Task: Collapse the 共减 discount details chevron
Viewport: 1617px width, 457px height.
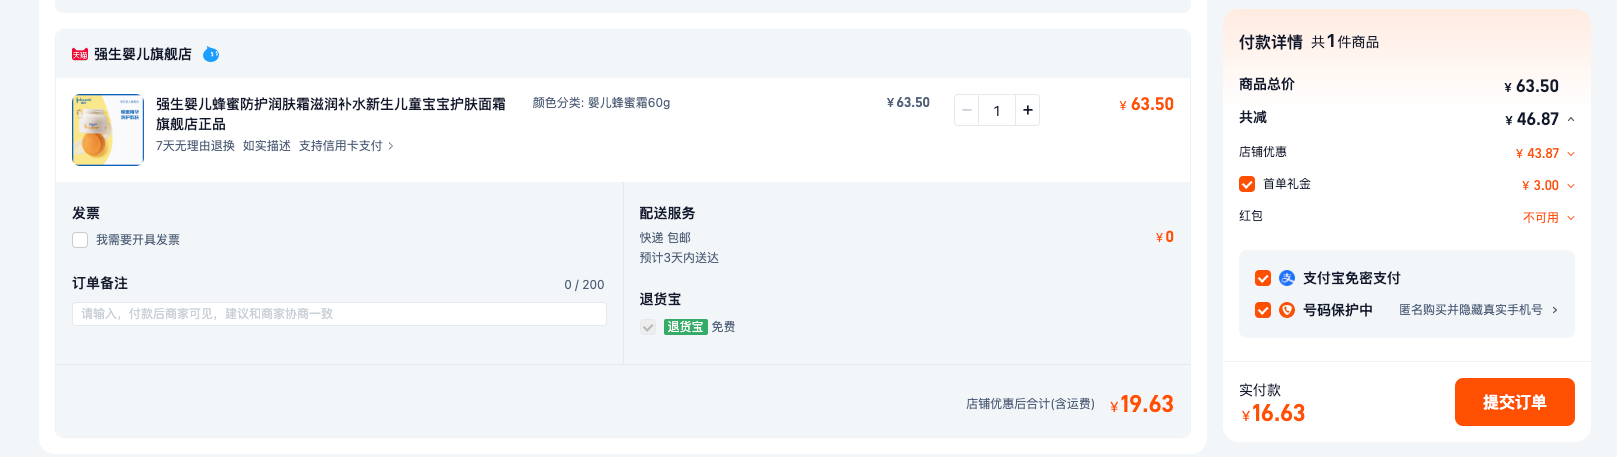Action: pos(1571,119)
